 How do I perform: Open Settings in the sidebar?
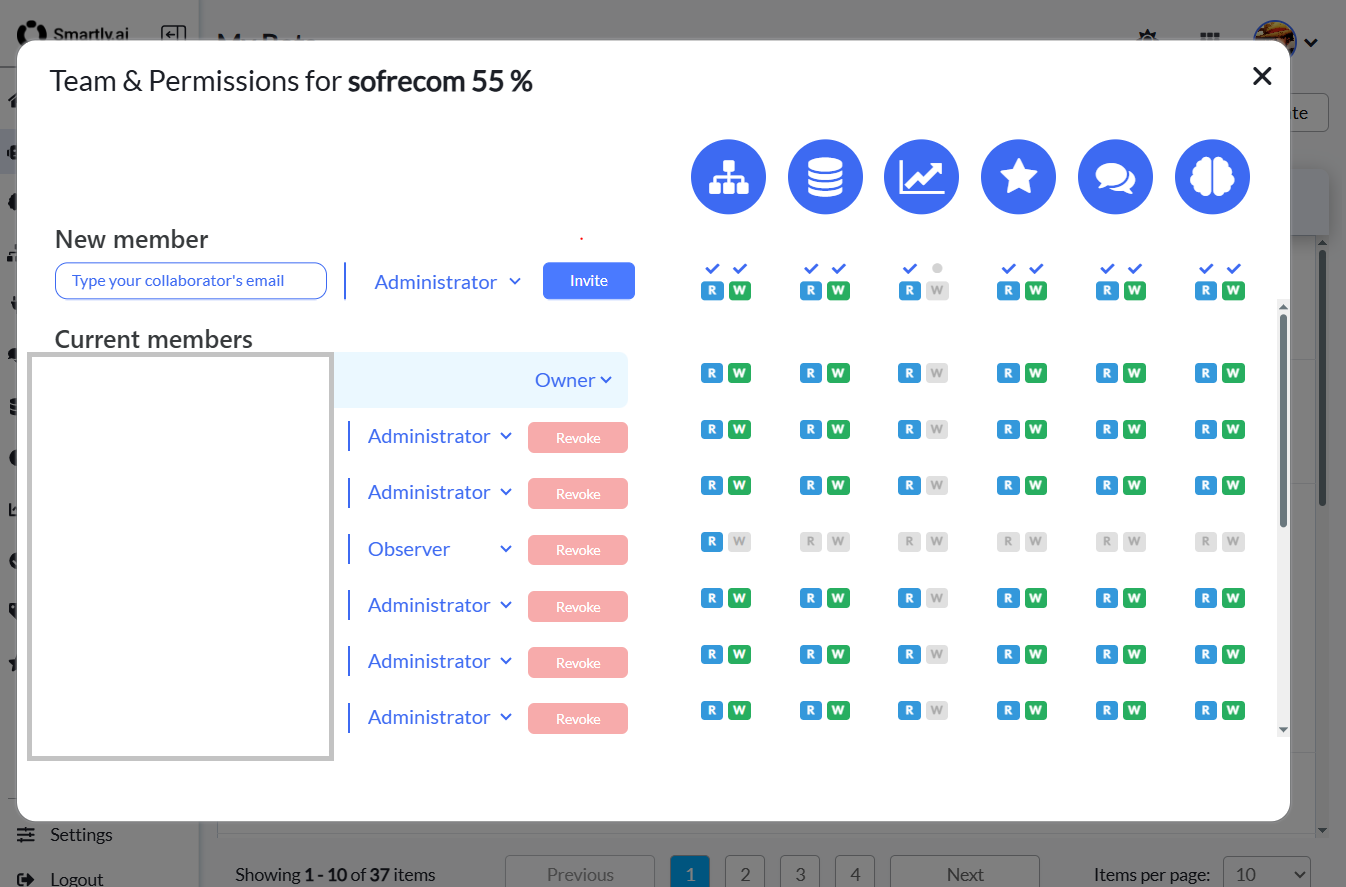[x=81, y=834]
